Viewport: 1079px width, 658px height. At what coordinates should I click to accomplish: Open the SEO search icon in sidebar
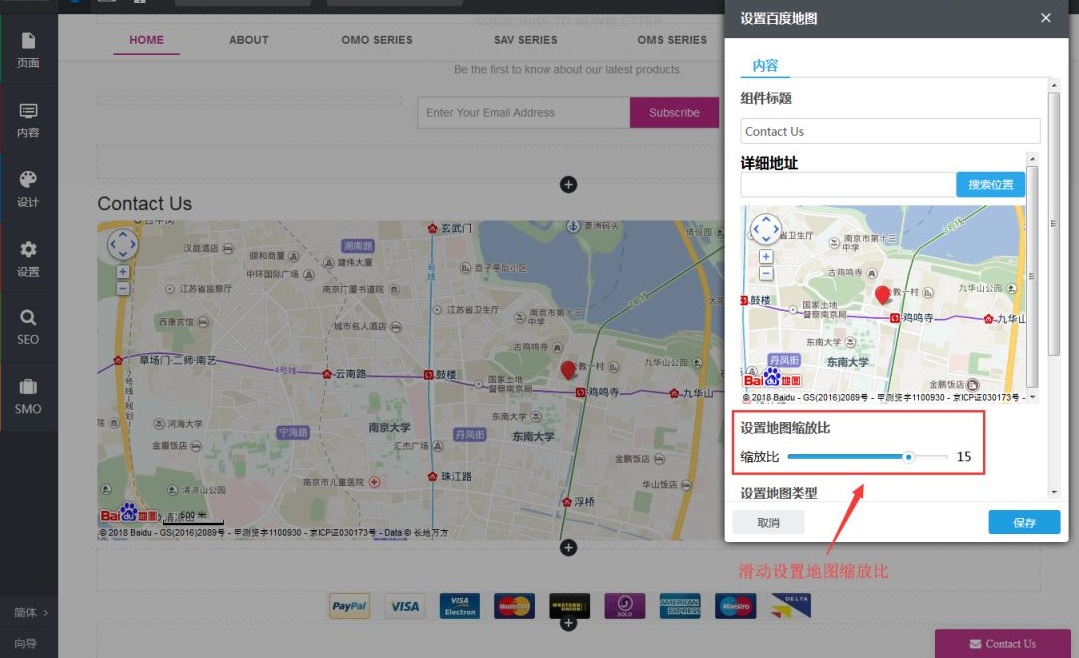coord(28,326)
